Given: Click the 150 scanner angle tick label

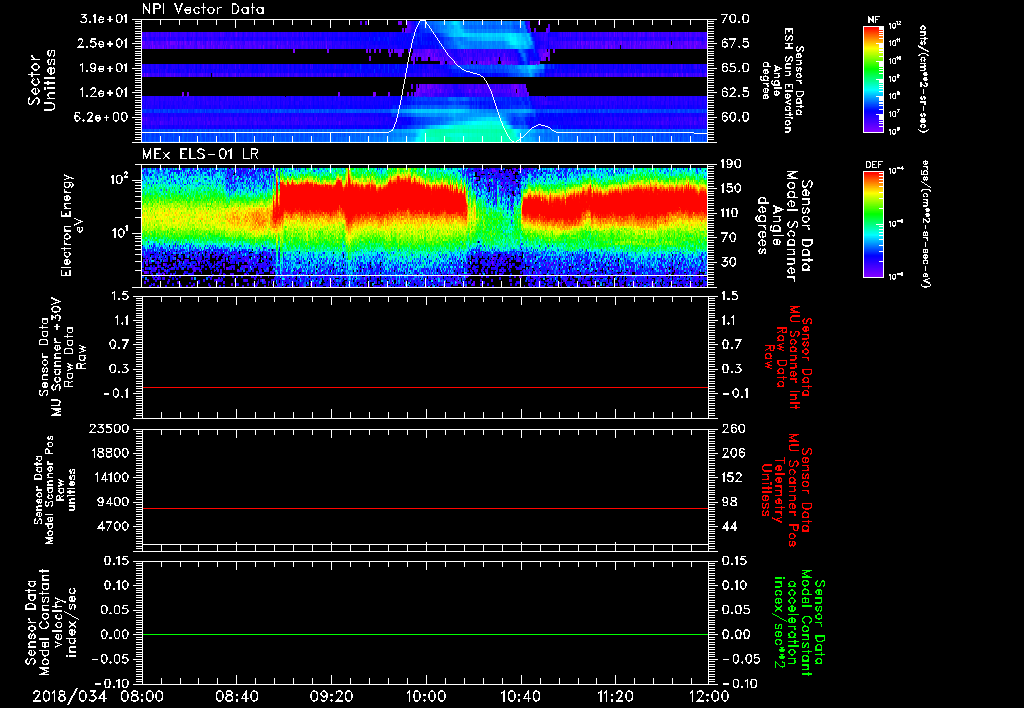Looking at the screenshot, I should [x=733, y=189].
